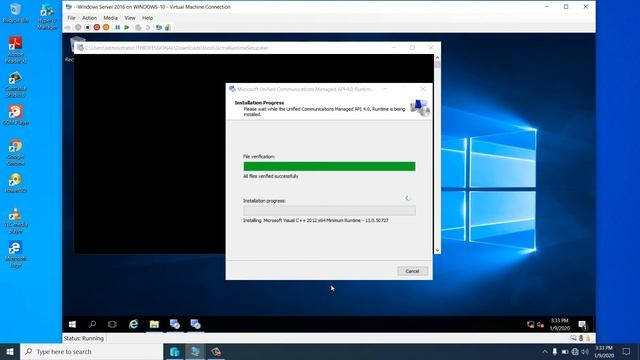
Task: Click the console window scroll up arrow
Action: click(x=437, y=58)
